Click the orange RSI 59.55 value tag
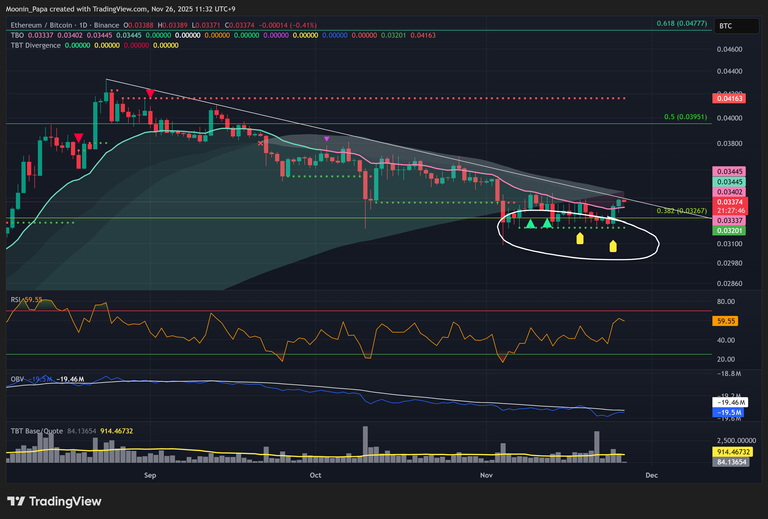This screenshot has height=519, width=768. (x=727, y=322)
